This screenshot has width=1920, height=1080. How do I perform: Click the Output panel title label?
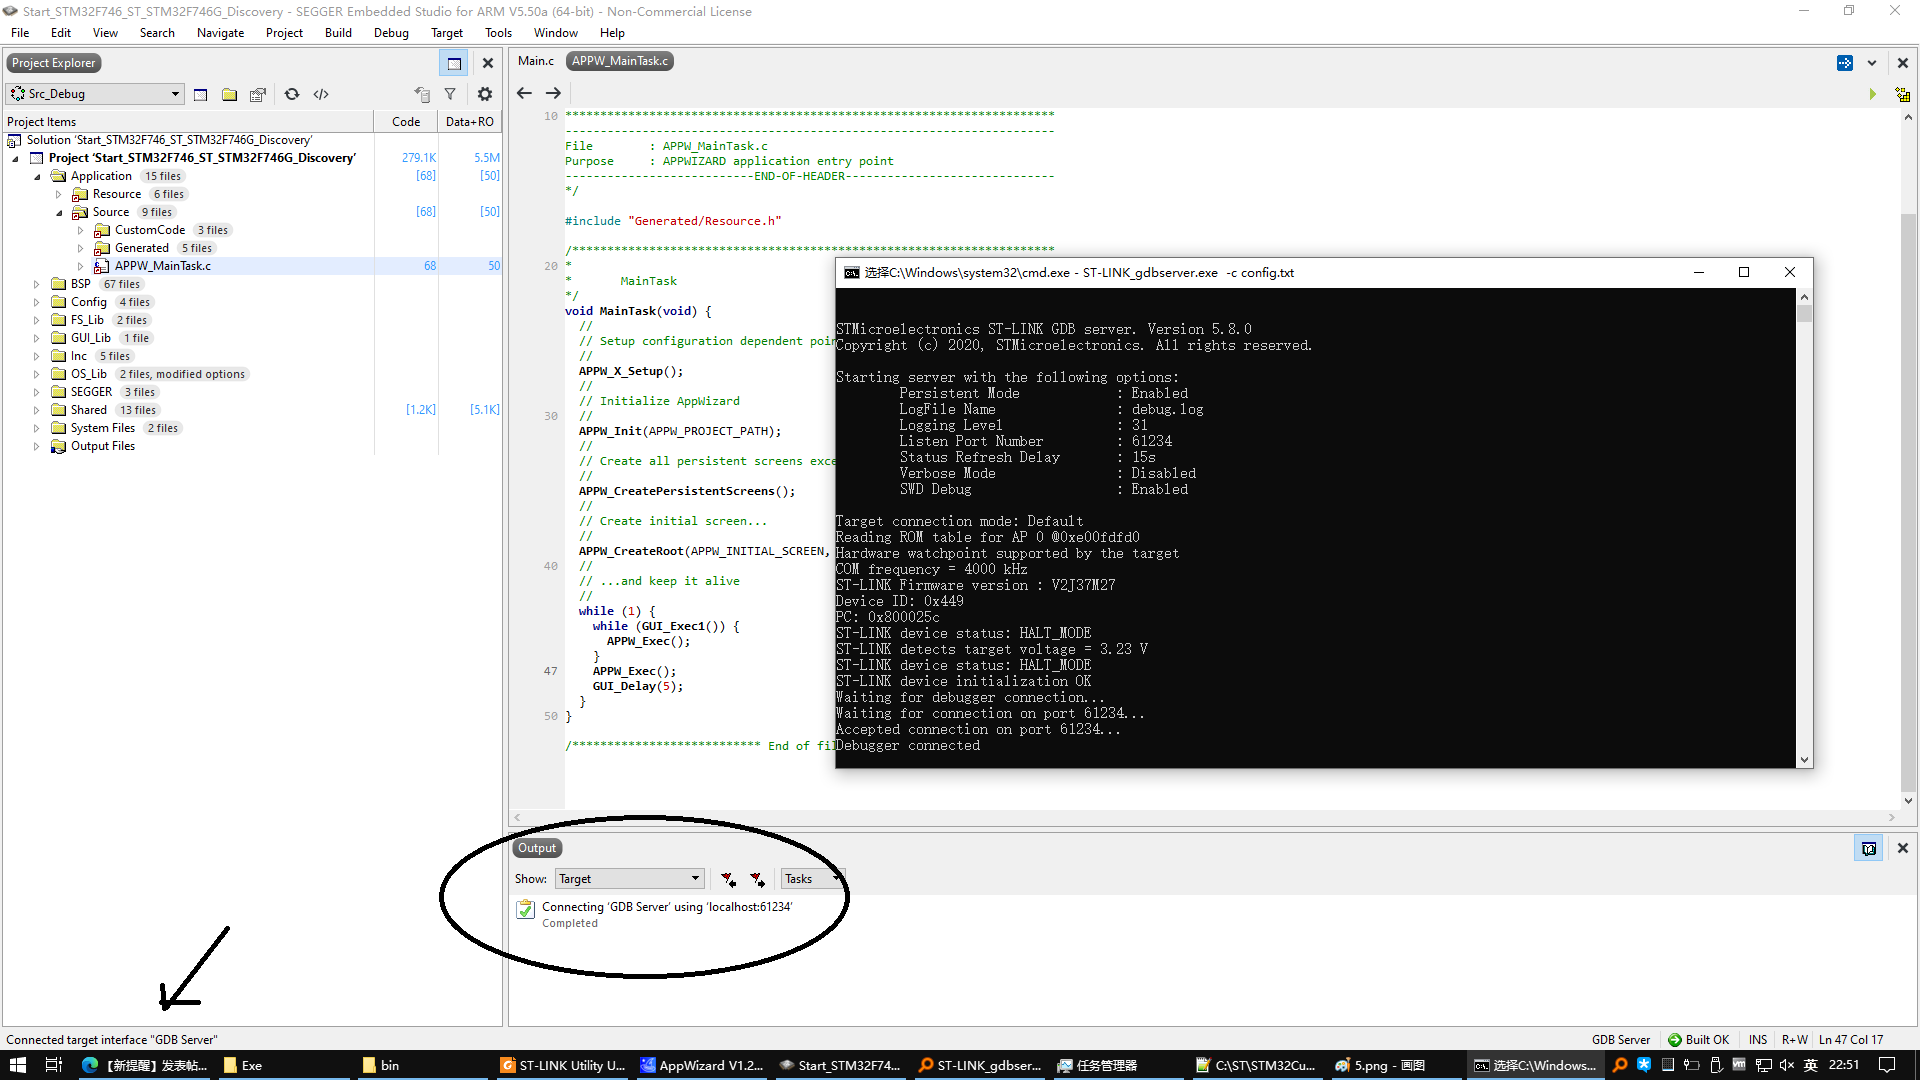(x=537, y=848)
